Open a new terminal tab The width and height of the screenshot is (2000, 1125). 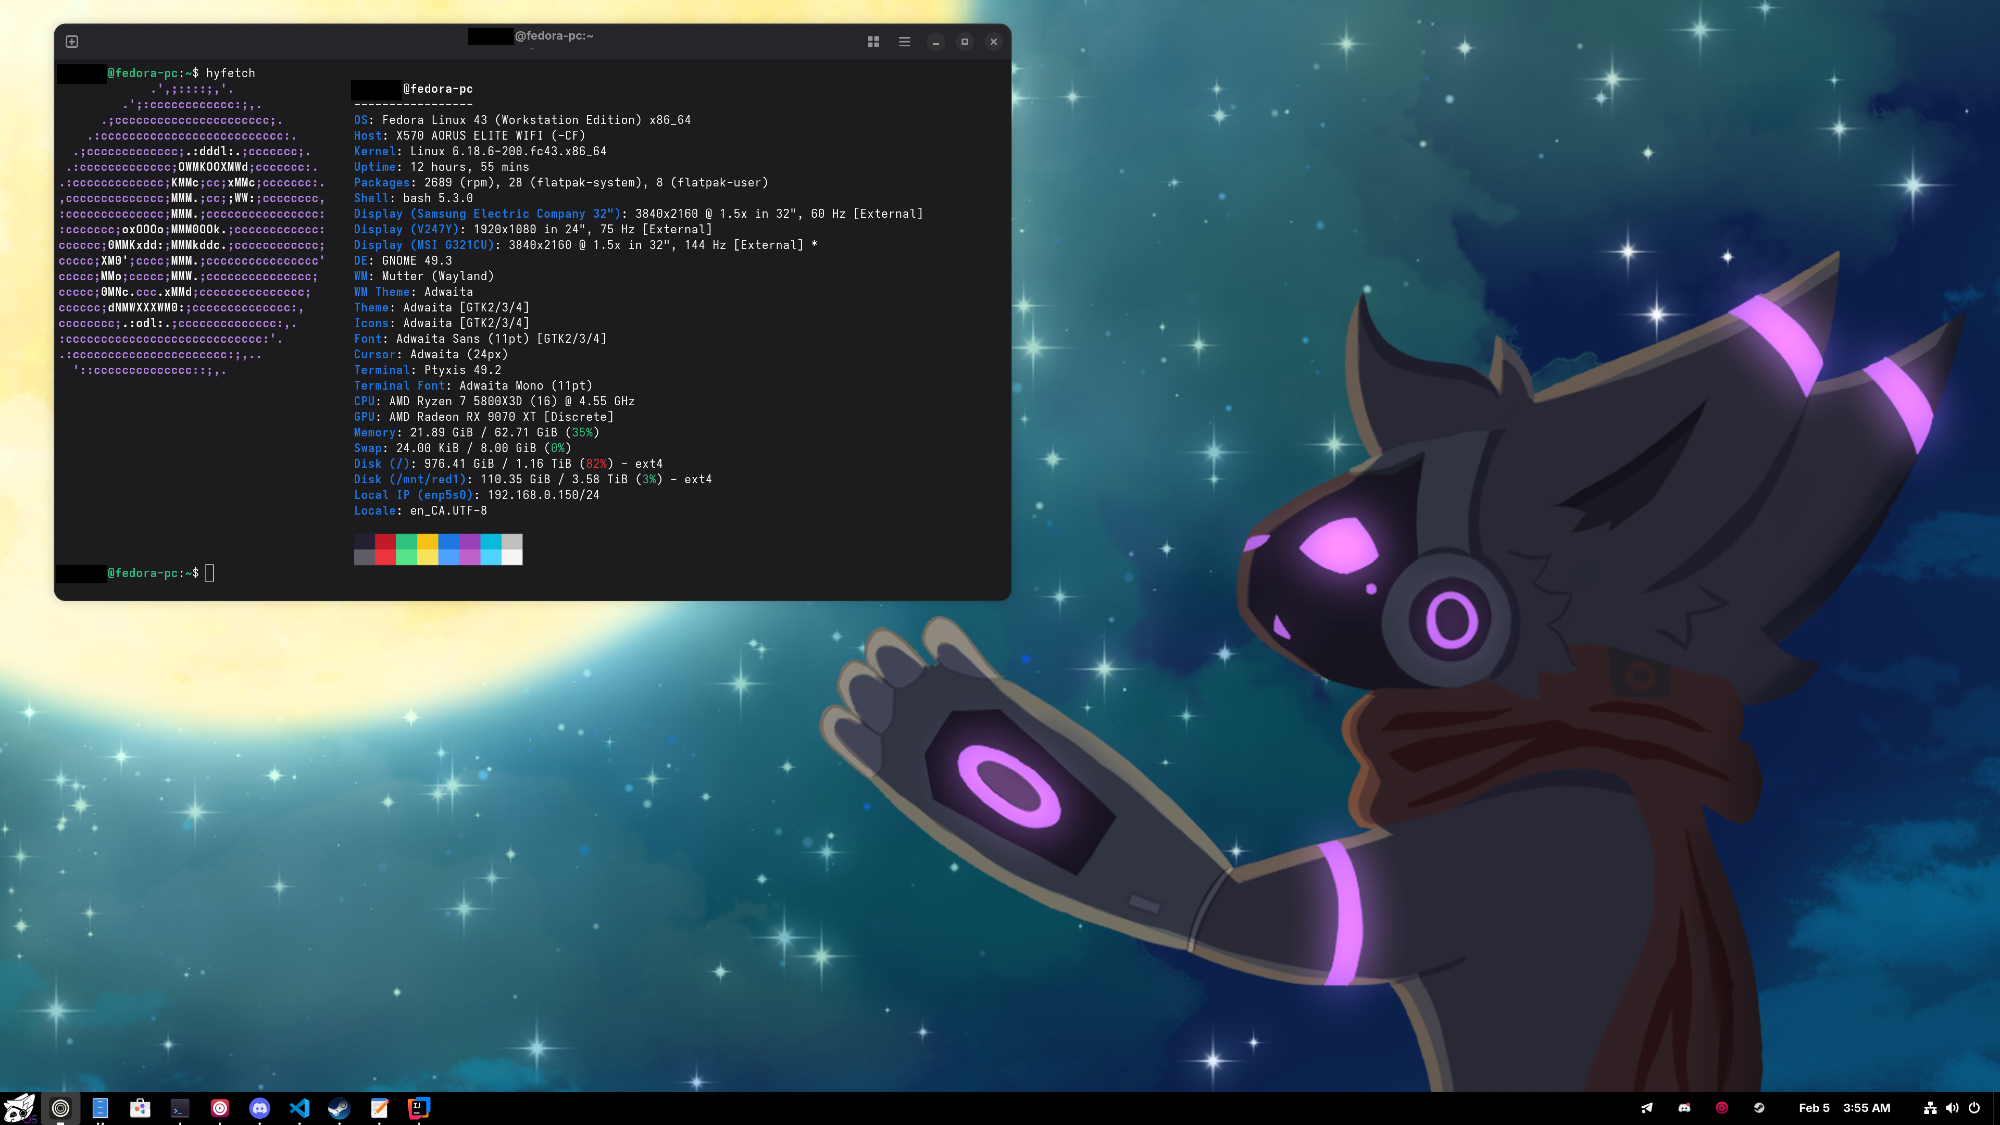(x=72, y=41)
